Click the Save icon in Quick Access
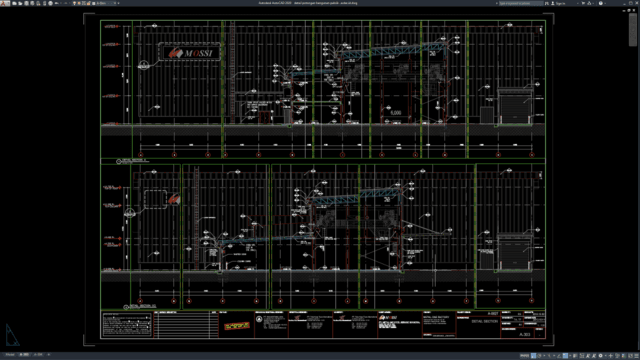 tap(26, 3)
